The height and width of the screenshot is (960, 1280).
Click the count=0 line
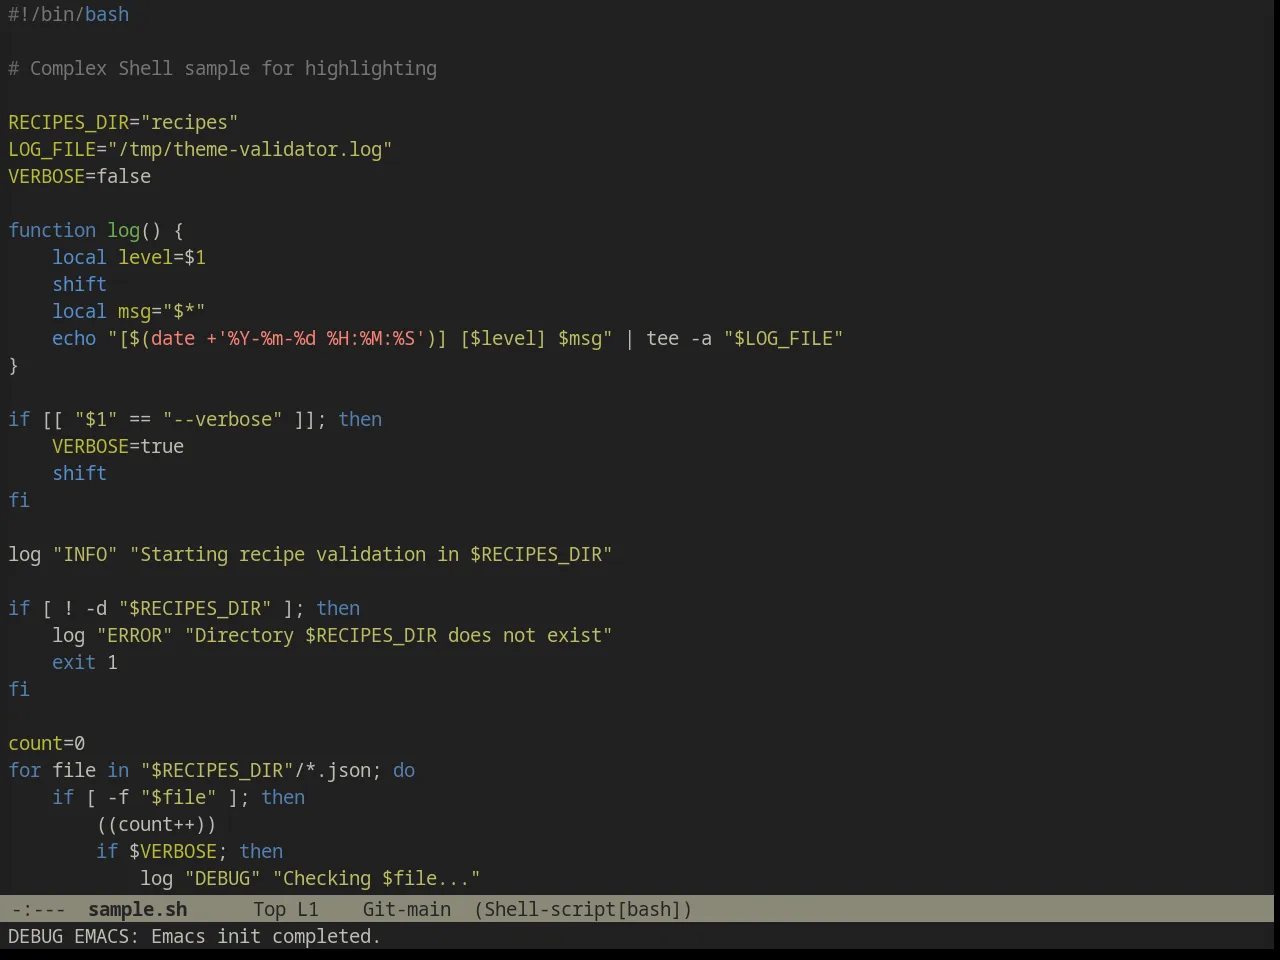click(x=46, y=743)
